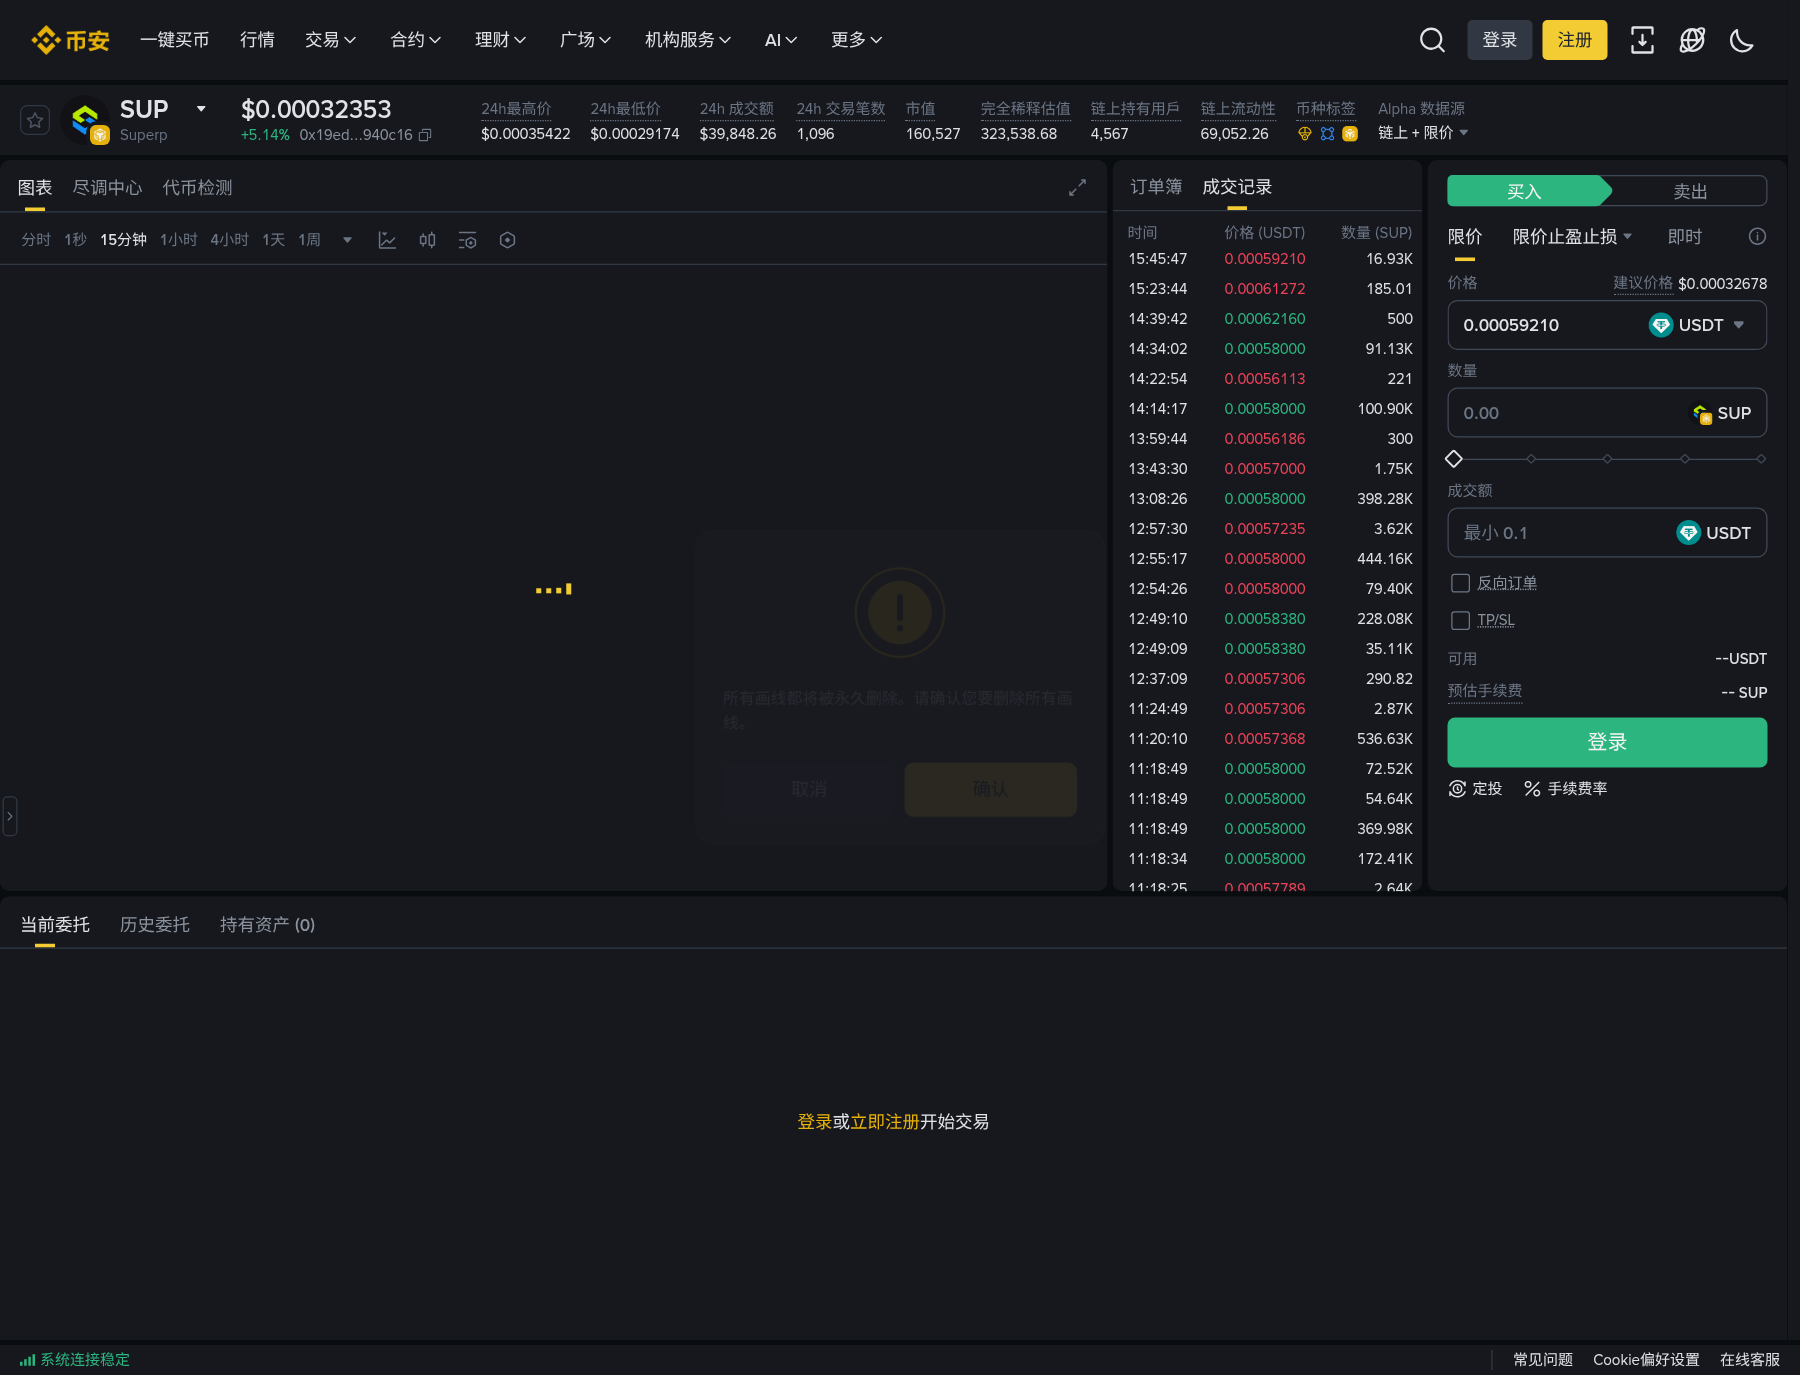Select the candlestick chart type icon

pos(427,240)
